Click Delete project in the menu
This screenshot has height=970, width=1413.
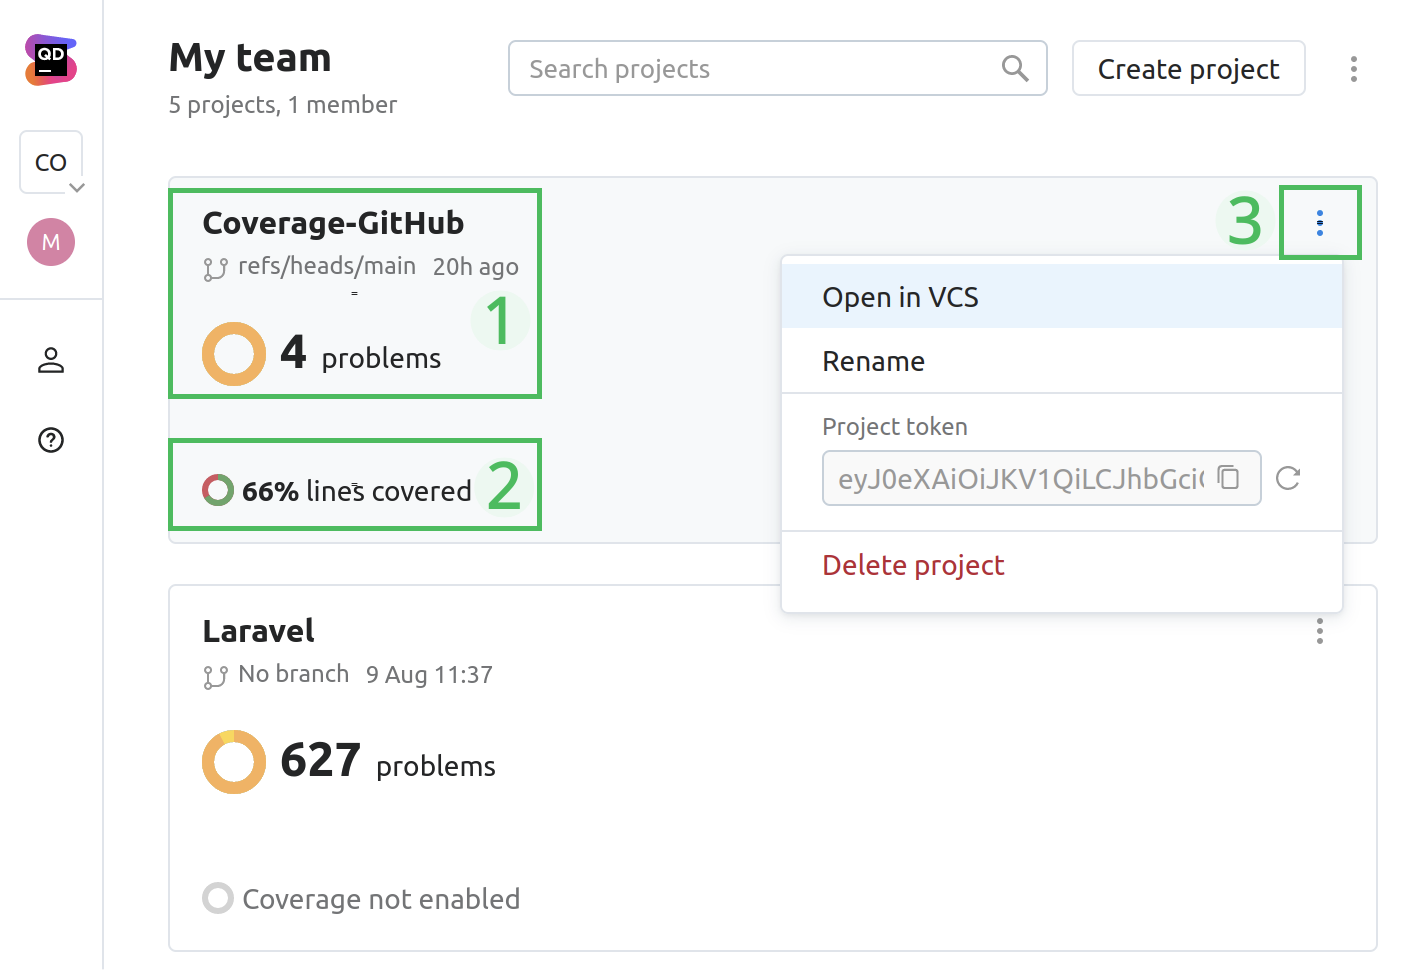pyautogui.click(x=913, y=565)
